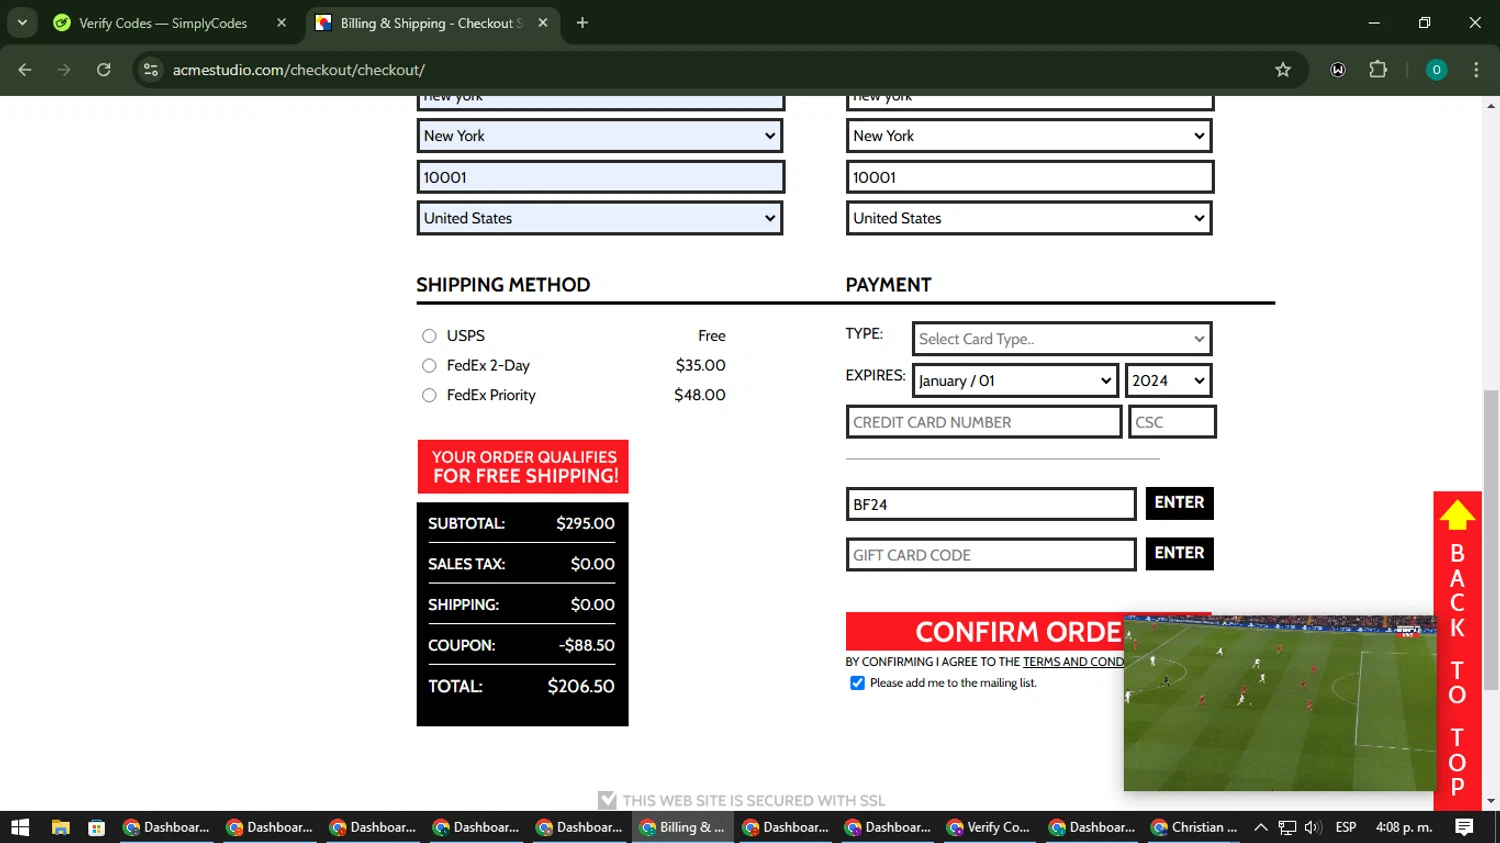Open Chrome's three-dot menu
Screen dimensions: 1500x843
(1476, 70)
